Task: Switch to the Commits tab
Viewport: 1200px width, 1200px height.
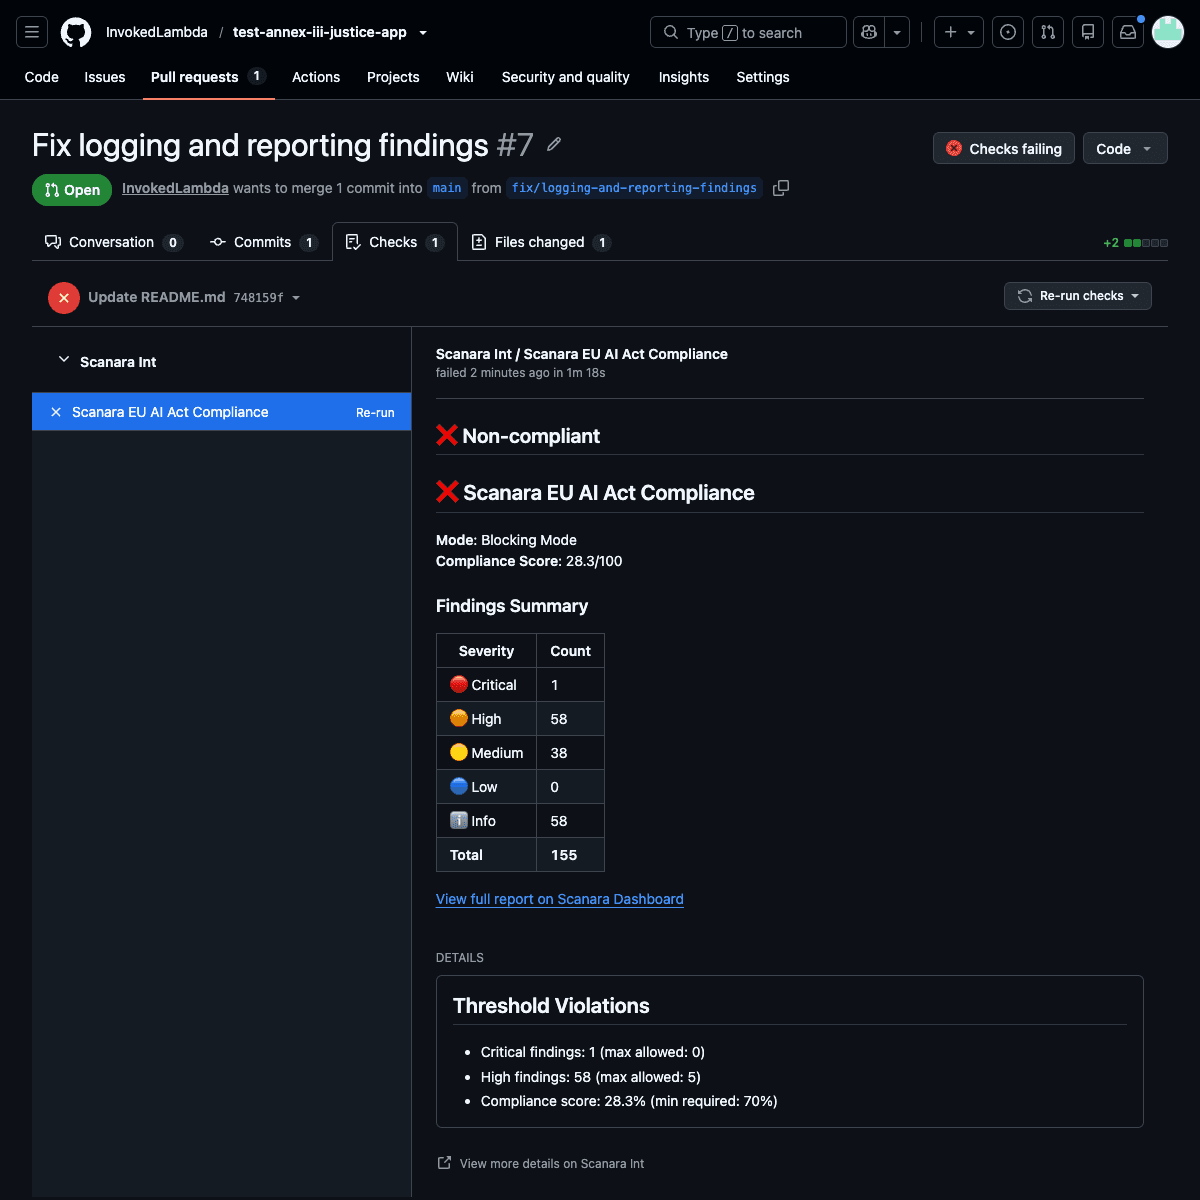Action: [x=264, y=242]
